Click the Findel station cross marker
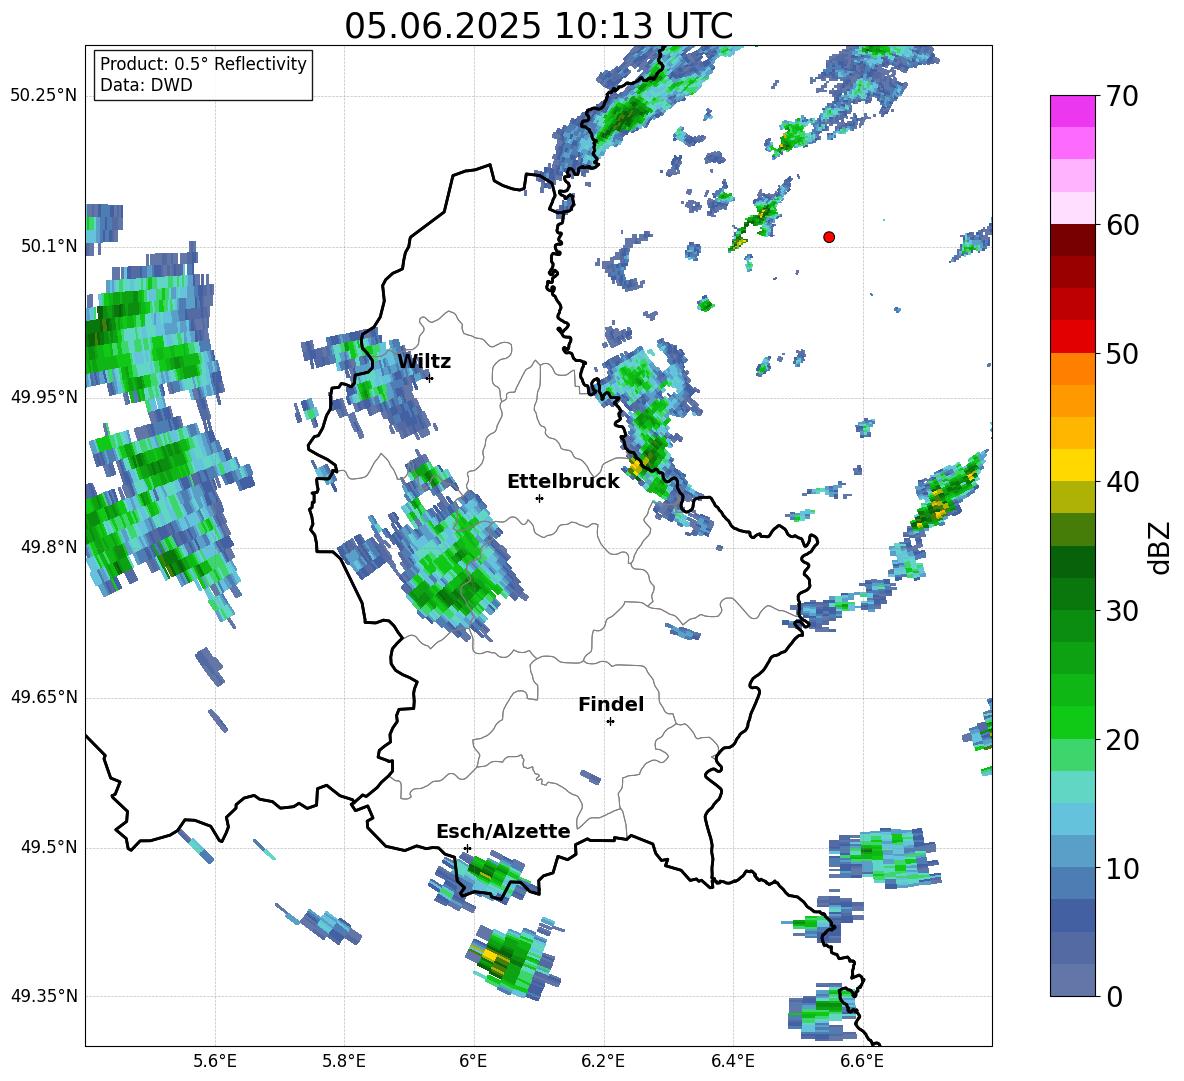This screenshot has width=1184, height=1081. coord(610,722)
